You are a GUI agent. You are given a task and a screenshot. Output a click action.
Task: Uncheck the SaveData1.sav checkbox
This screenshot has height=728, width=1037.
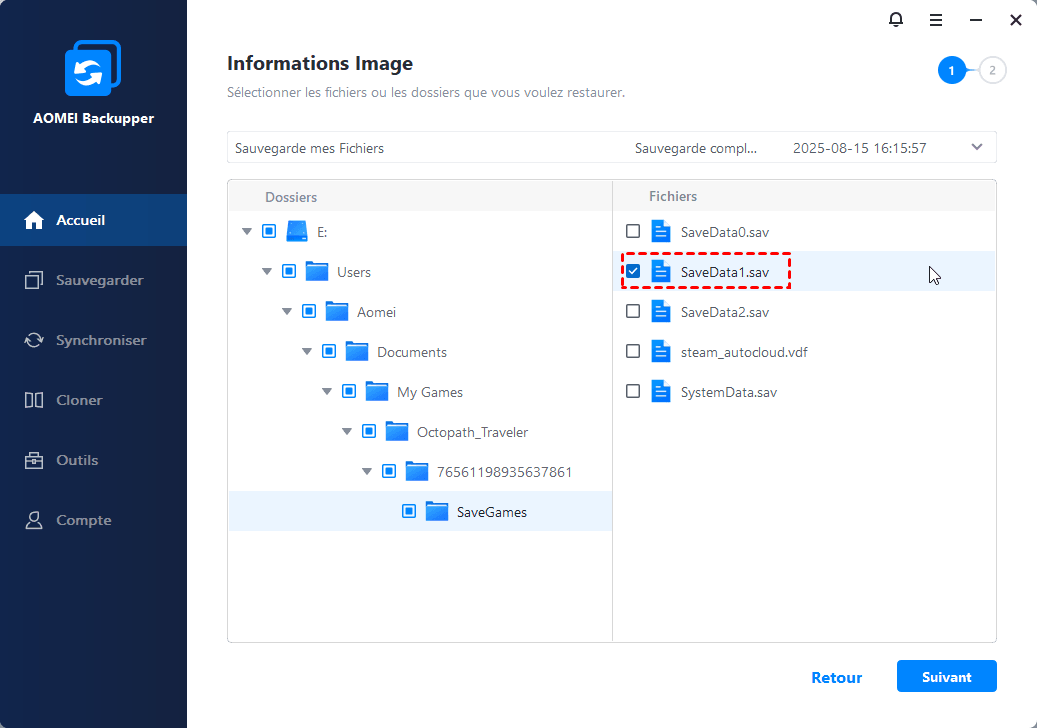click(x=633, y=271)
